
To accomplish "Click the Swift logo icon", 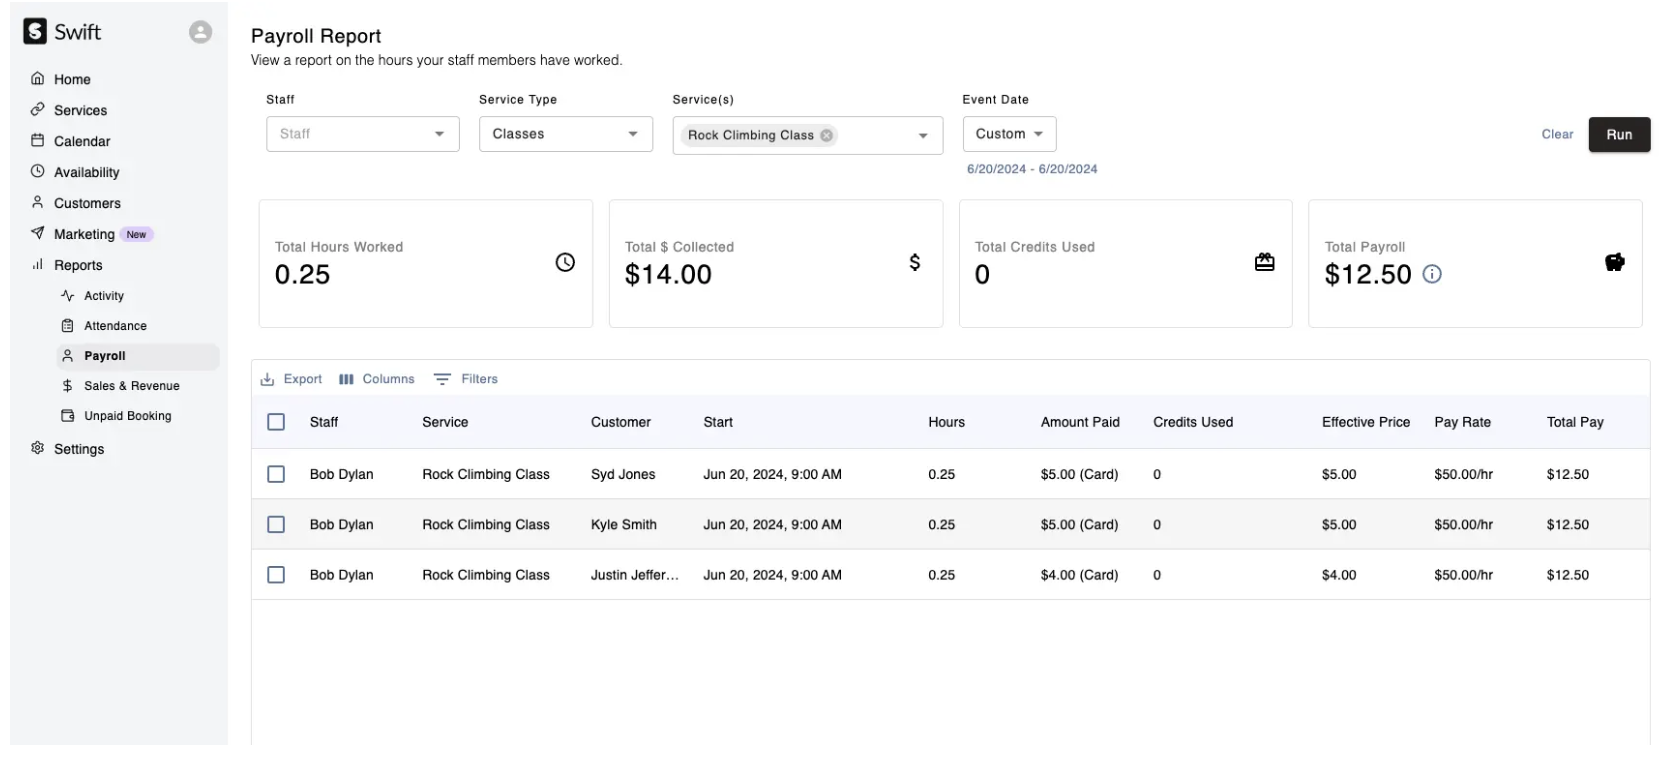I will tap(35, 32).
